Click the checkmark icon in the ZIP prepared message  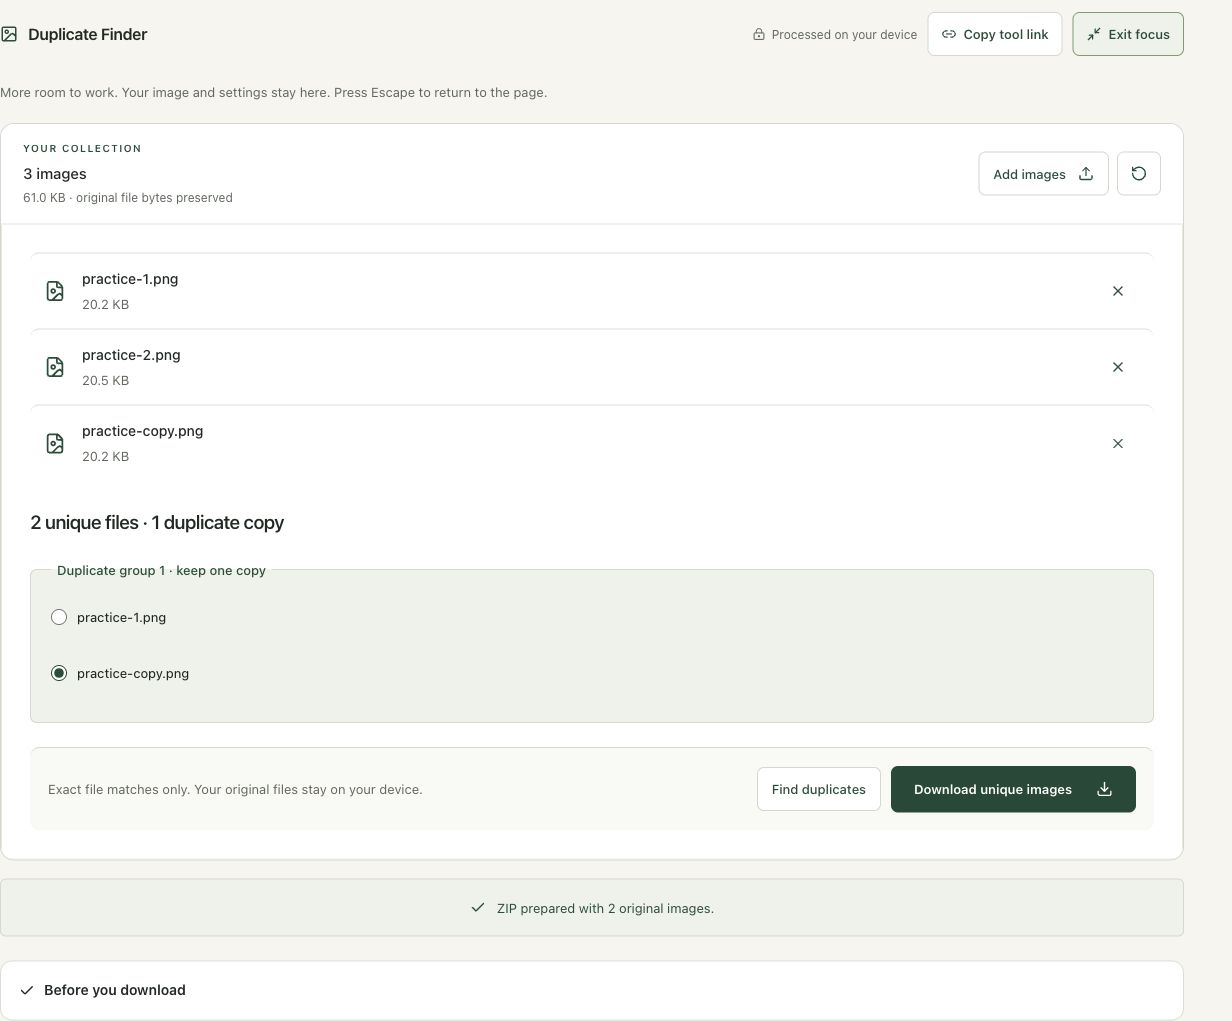click(478, 908)
